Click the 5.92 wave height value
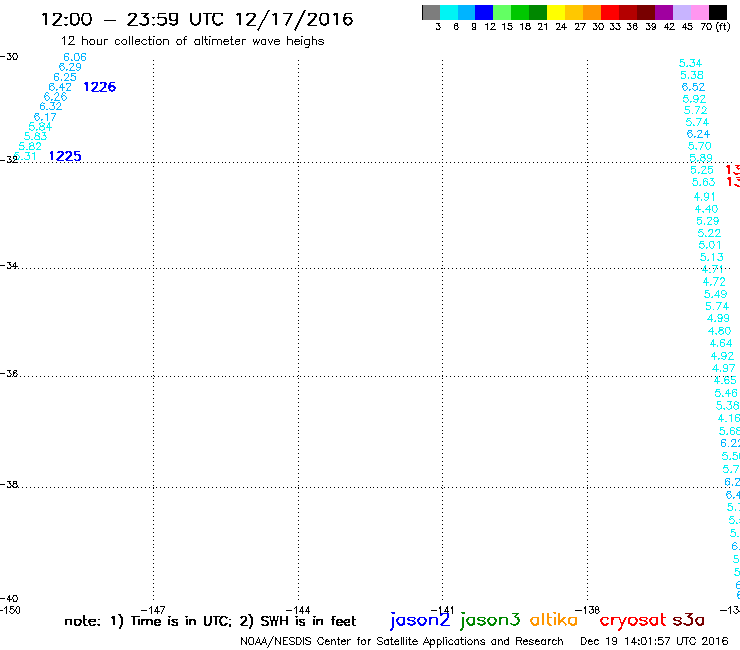The image size is (740, 650). tap(694, 99)
